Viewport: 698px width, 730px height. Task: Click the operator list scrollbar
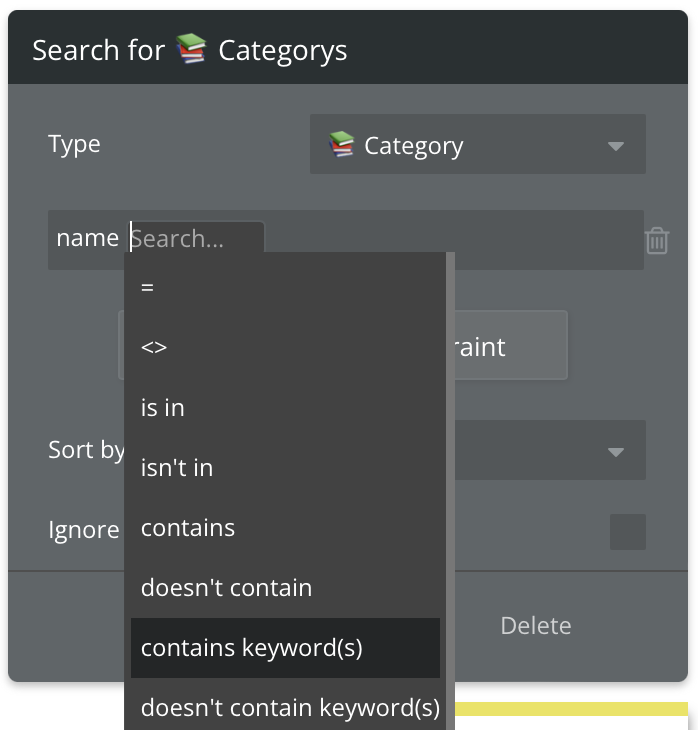(x=450, y=491)
